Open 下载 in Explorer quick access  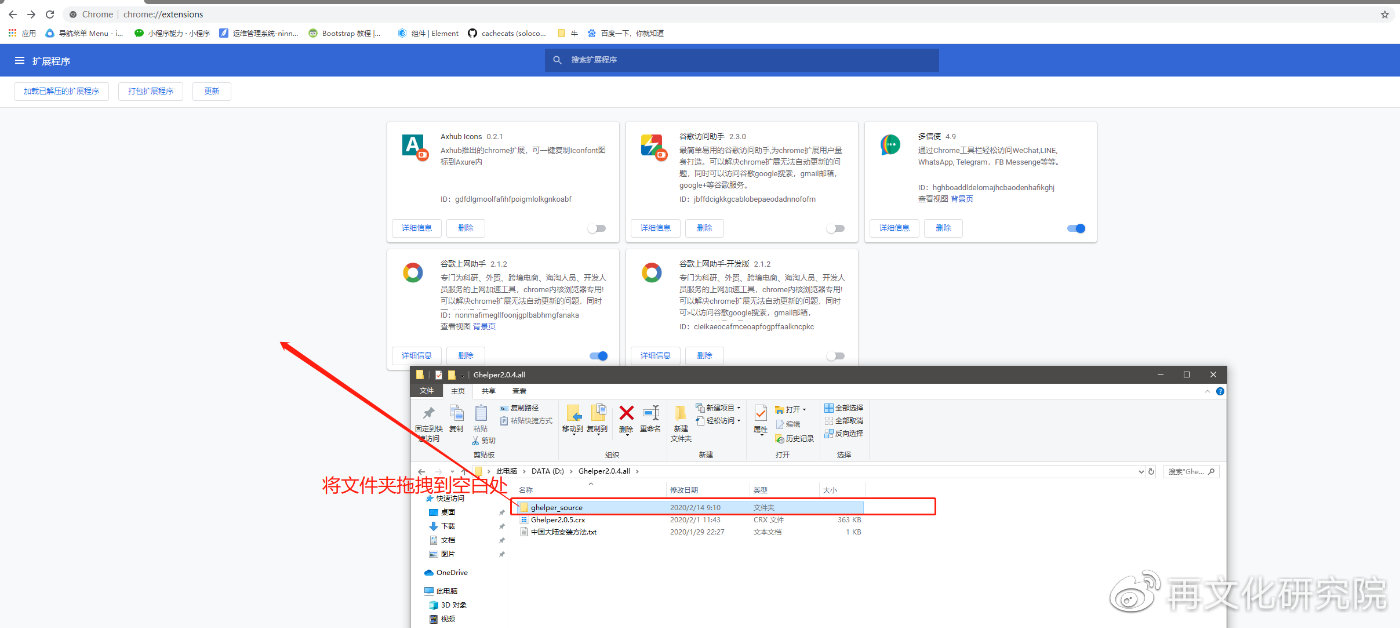442,526
